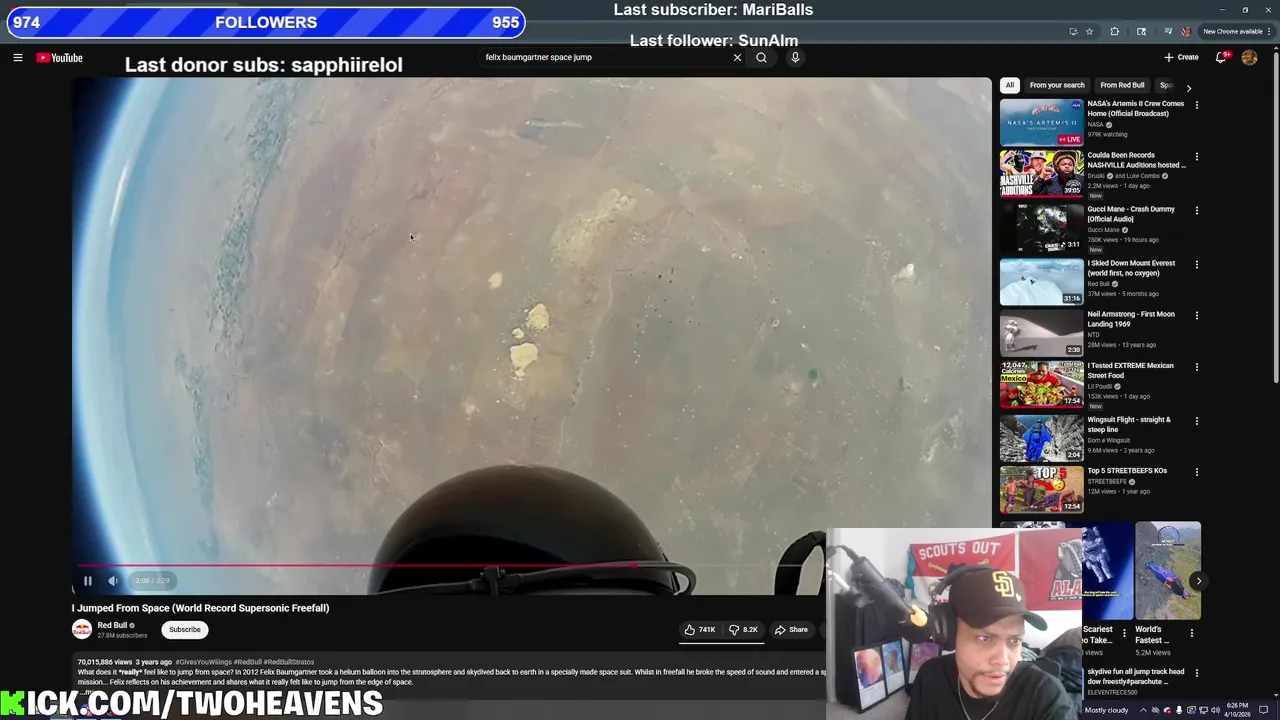This screenshot has width=1280, height=720.
Task: Open Mostly cloudy weather widget
Action: [1107, 710]
